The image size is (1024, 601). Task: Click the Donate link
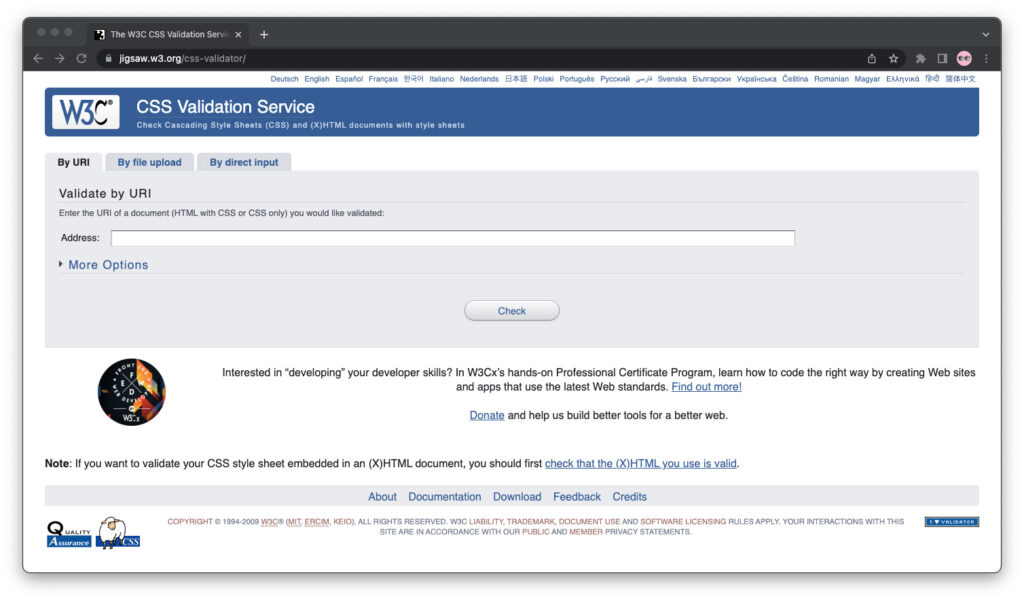(487, 415)
